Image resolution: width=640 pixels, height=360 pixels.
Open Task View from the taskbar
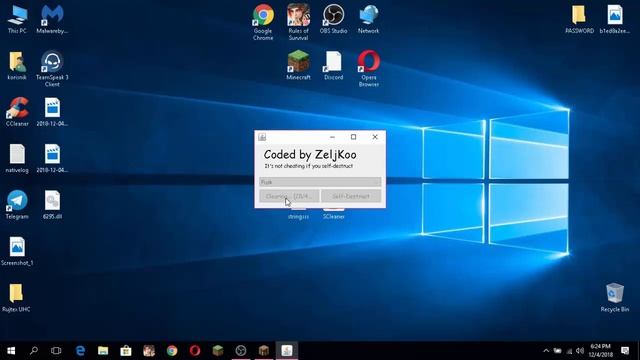coord(56,351)
